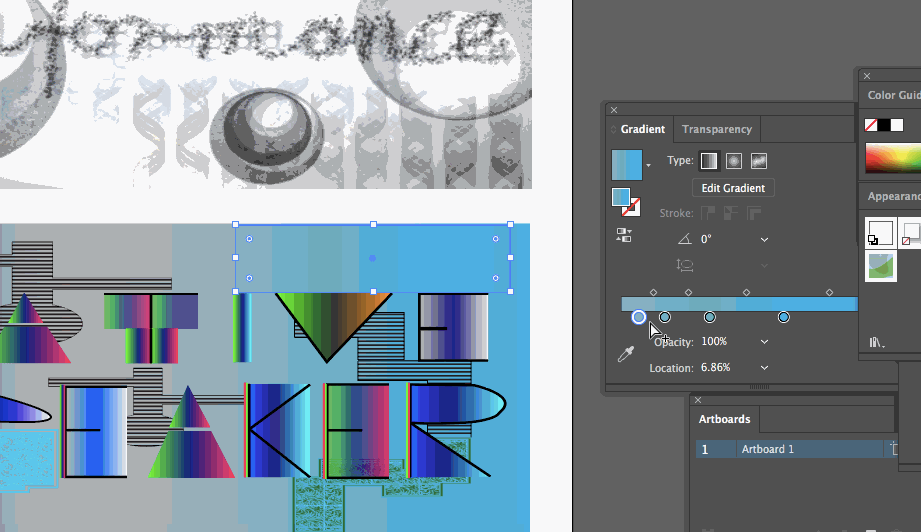Click the Reverse Gradient icon
The height and width of the screenshot is (532, 921).
(x=623, y=236)
